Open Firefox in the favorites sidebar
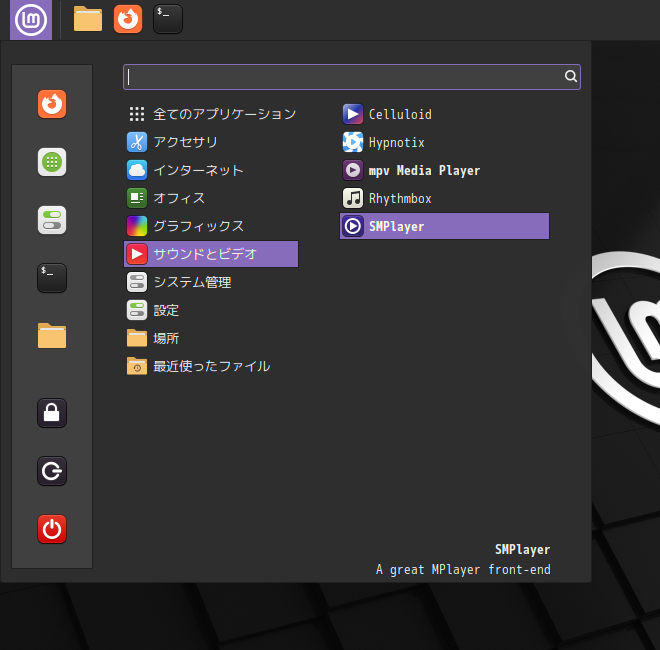The width and height of the screenshot is (660, 650). pyautogui.click(x=52, y=104)
